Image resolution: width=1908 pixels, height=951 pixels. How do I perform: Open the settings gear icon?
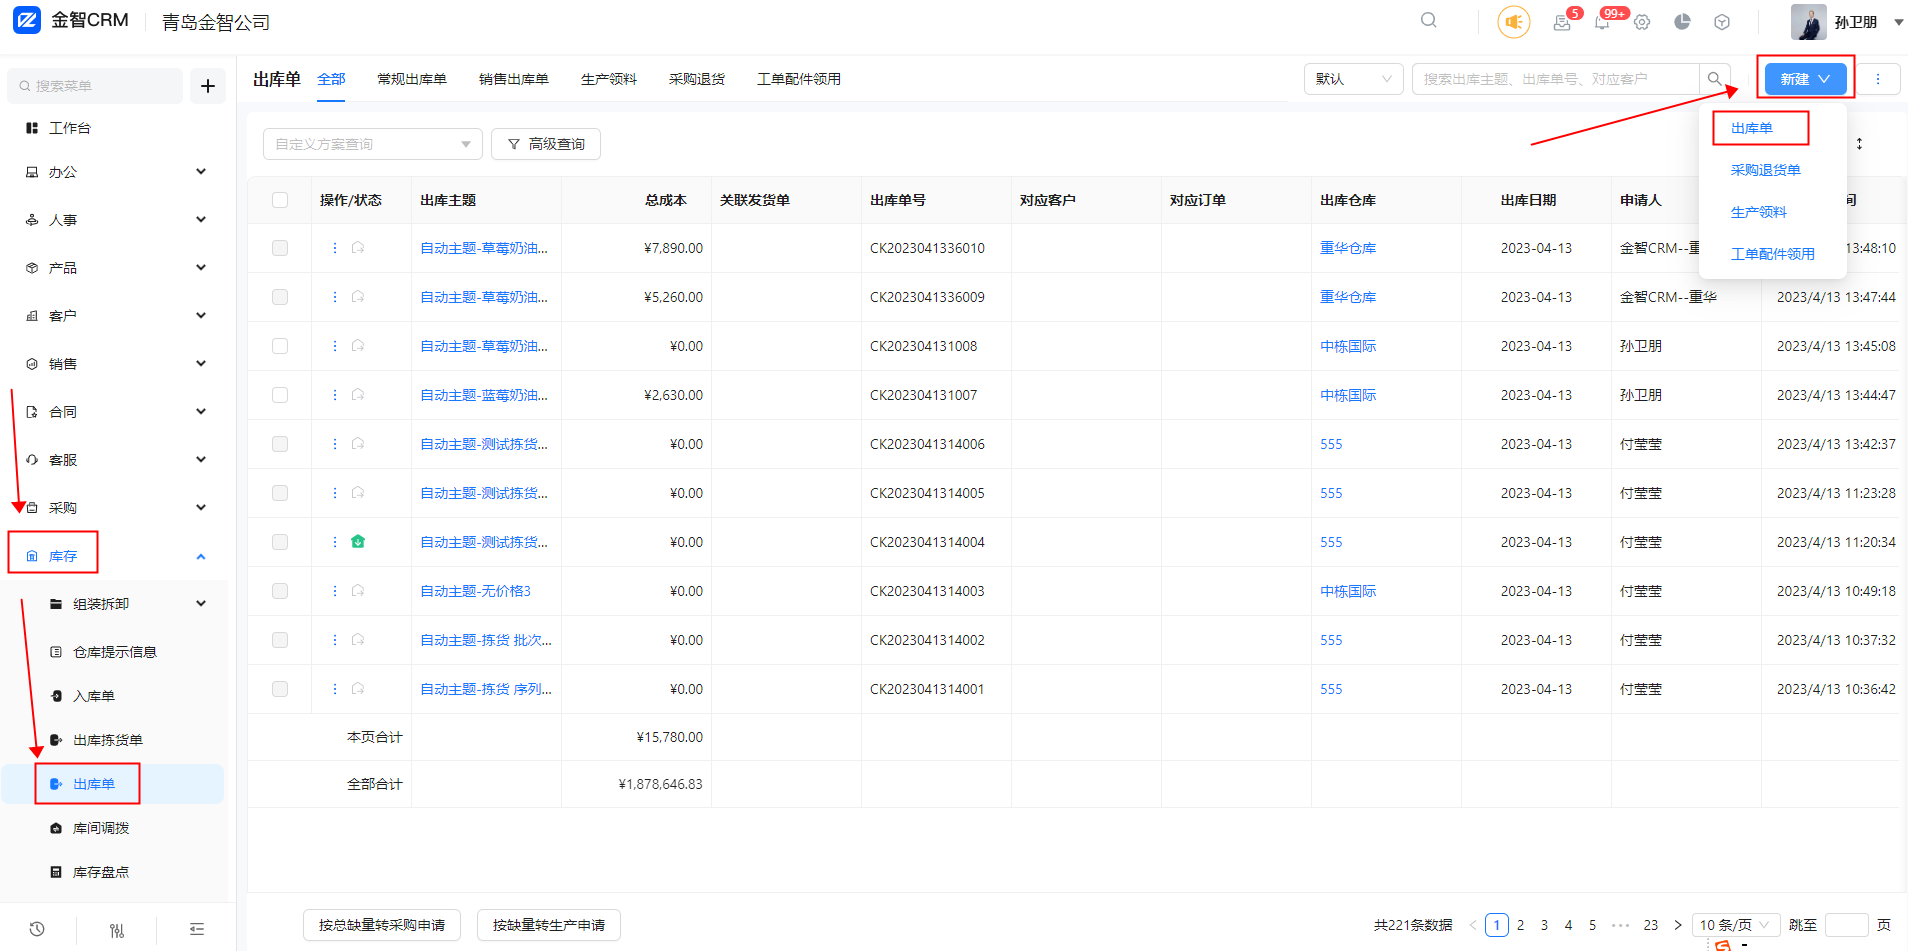pos(1642,22)
